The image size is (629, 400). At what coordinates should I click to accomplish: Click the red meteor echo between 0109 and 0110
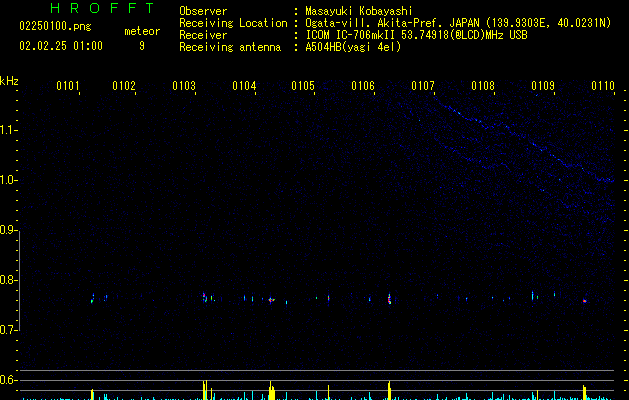[x=584, y=301]
